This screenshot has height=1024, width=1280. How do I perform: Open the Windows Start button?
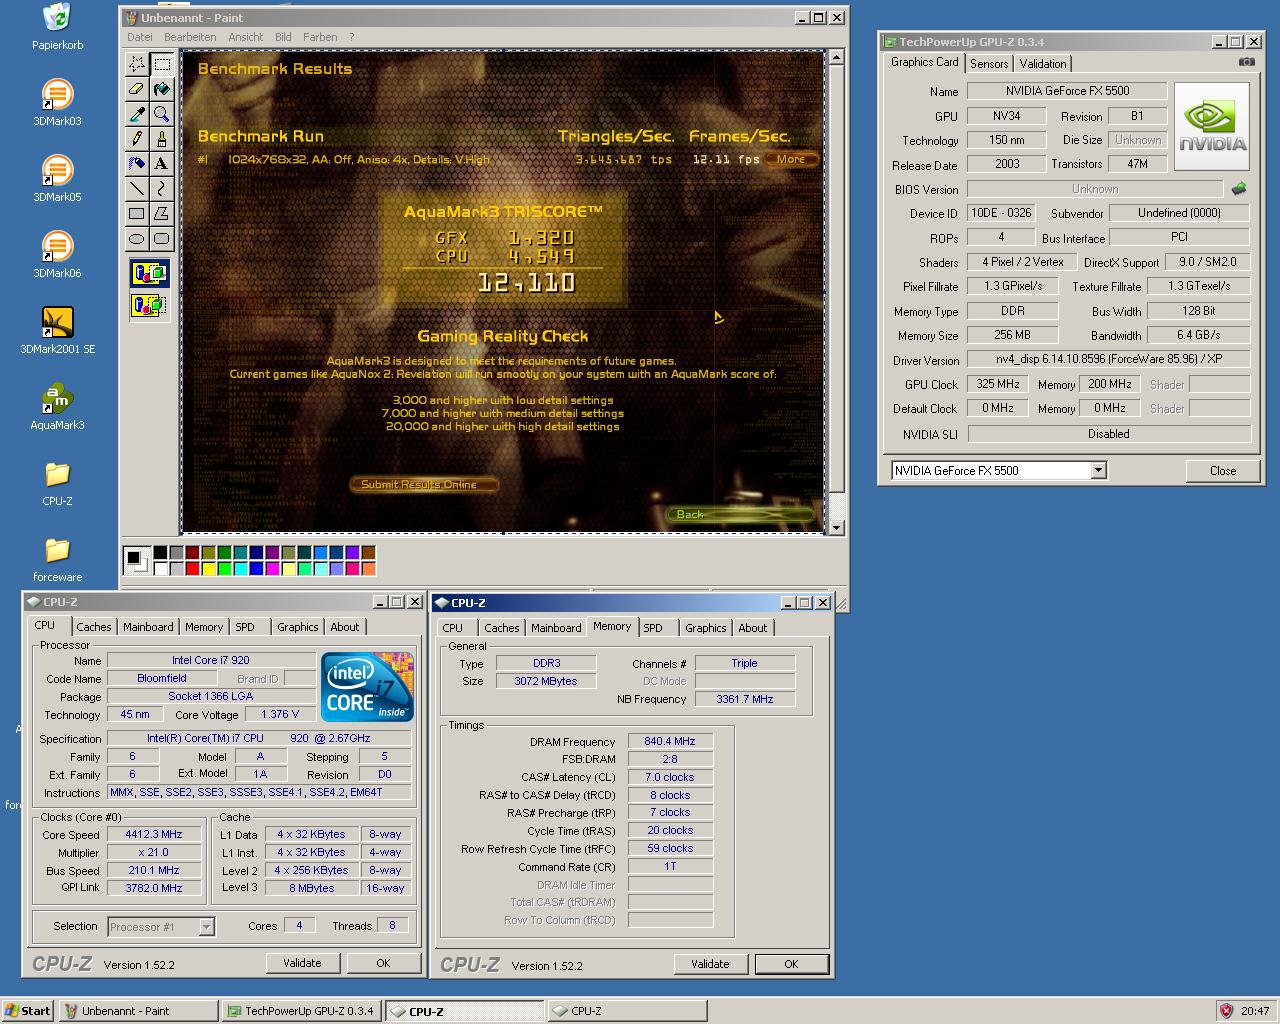click(x=28, y=1011)
